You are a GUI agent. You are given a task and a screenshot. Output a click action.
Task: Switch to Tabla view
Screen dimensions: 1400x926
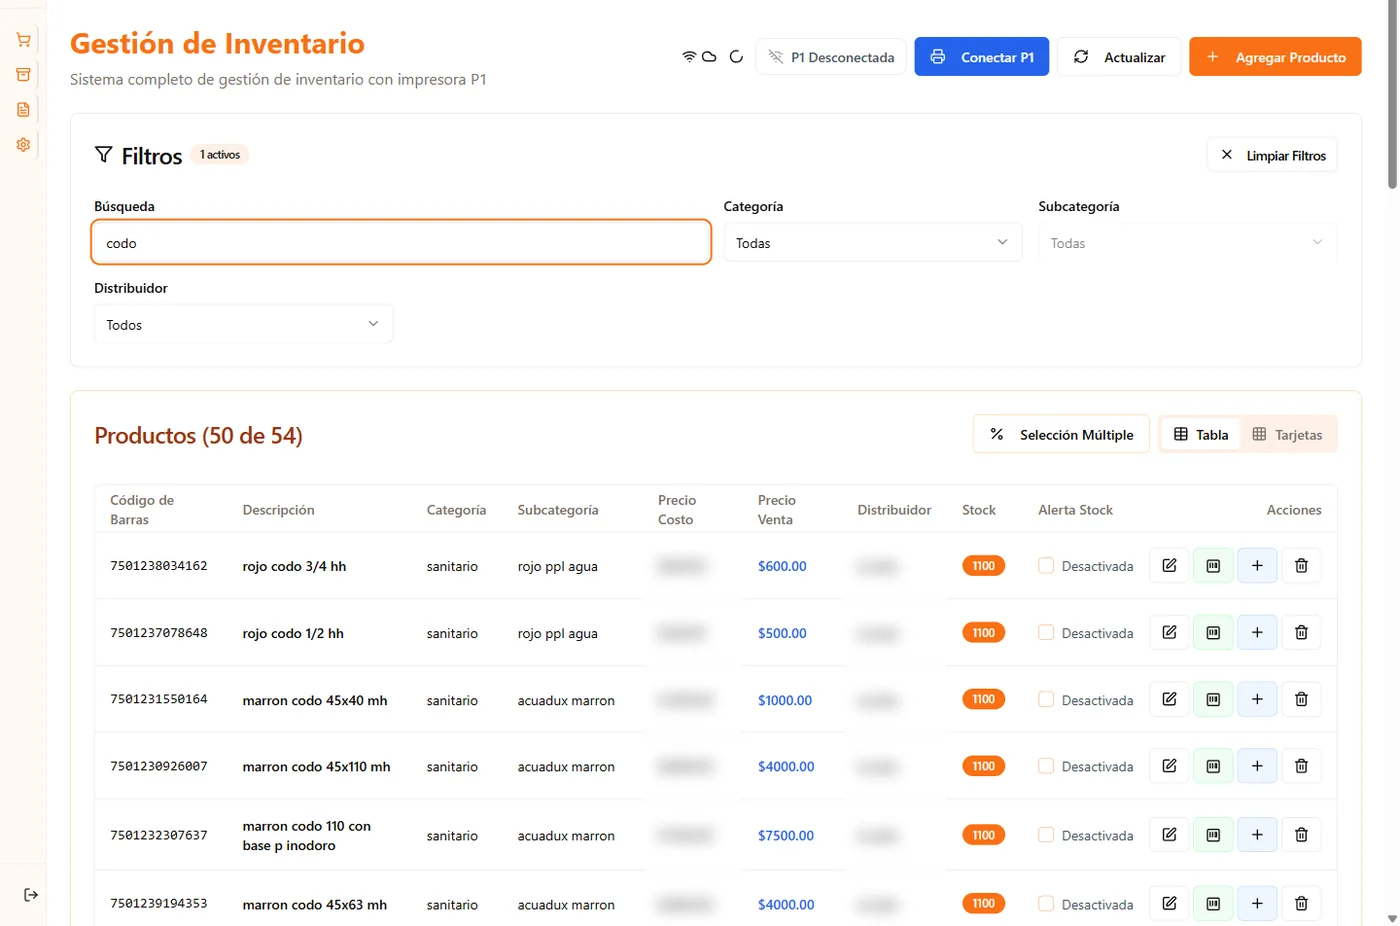[x=1200, y=434]
